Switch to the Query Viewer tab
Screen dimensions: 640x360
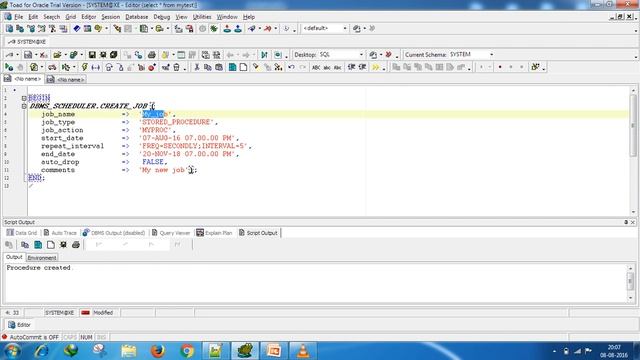pos(171,233)
